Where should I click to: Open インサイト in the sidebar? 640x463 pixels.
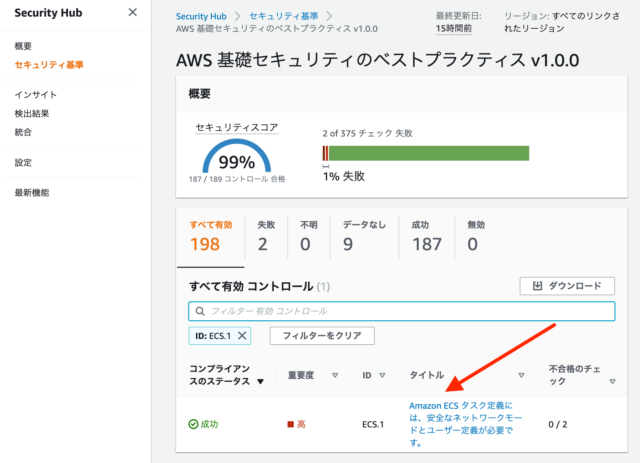[36, 95]
